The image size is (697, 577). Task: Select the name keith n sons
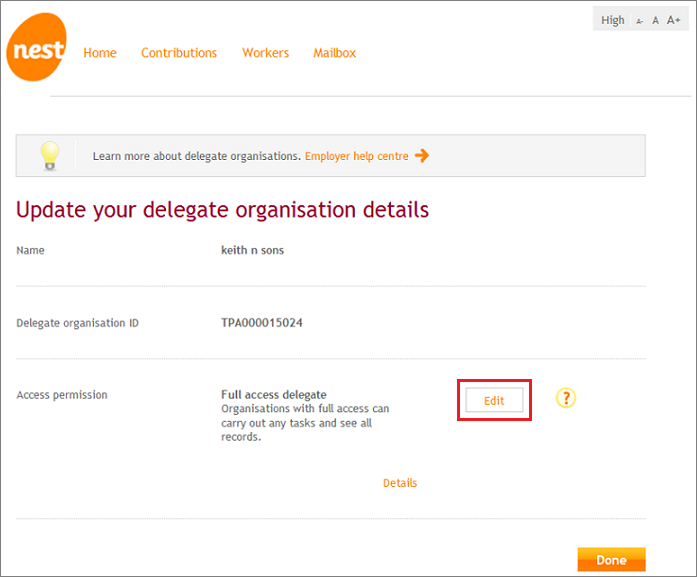pos(252,250)
